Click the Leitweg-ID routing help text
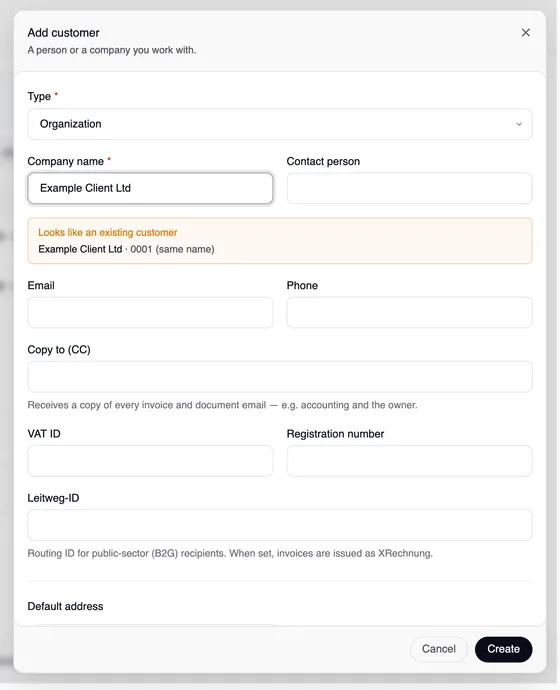Screen dimensions: 560x690 click(230, 553)
